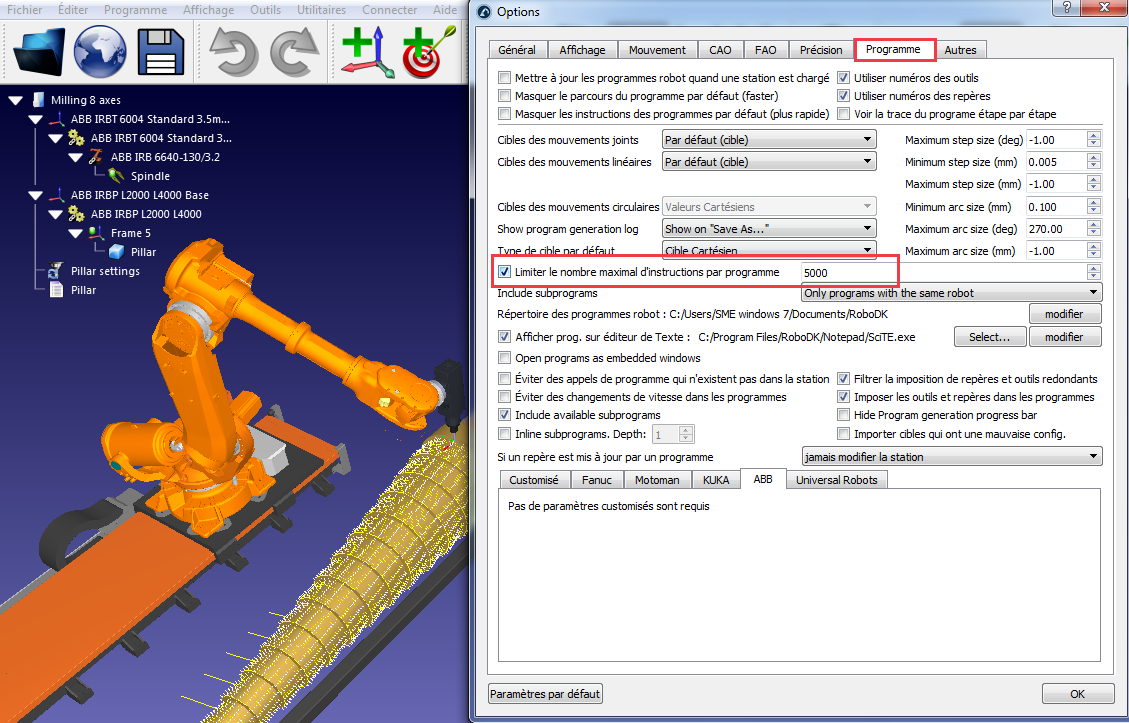Click Paramètres par défaut button

click(546, 694)
